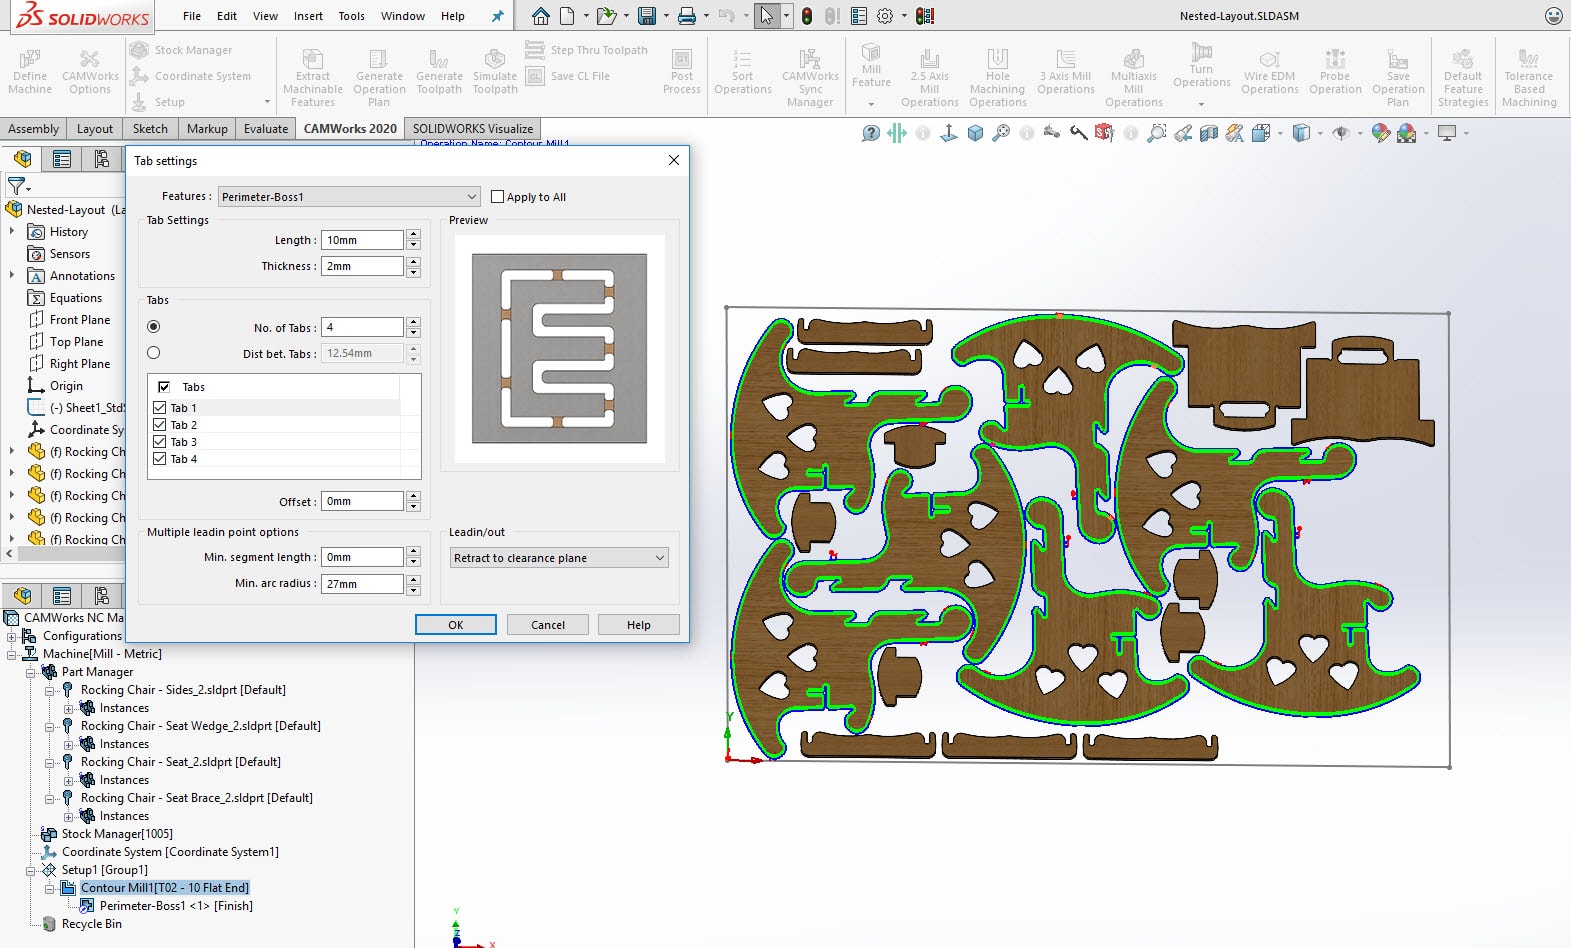Uncheck the Tab 3 checkbox
Screen dimensions: 1571x948
pos(160,442)
